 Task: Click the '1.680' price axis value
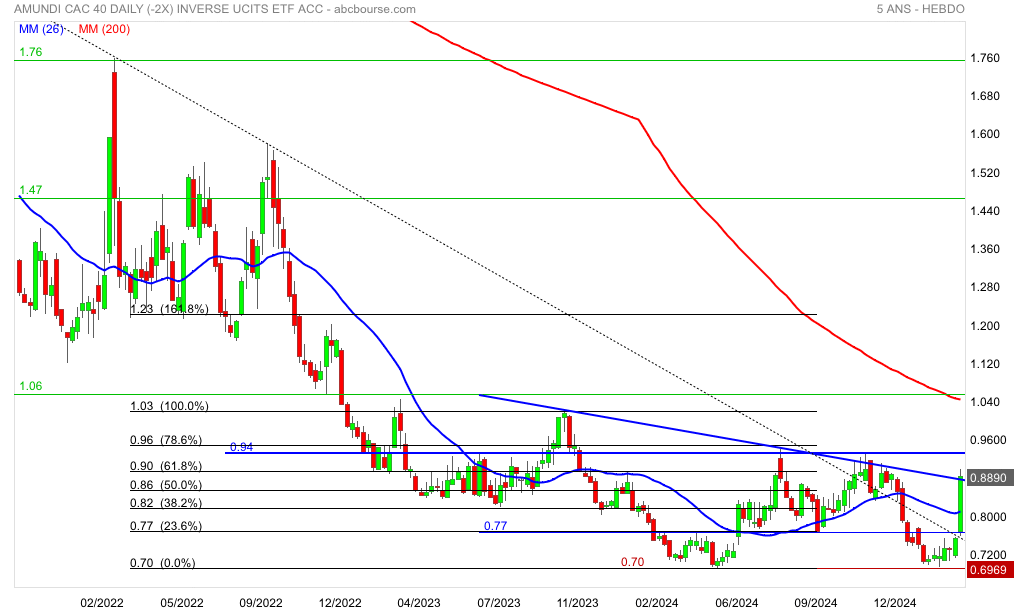[x=985, y=96]
